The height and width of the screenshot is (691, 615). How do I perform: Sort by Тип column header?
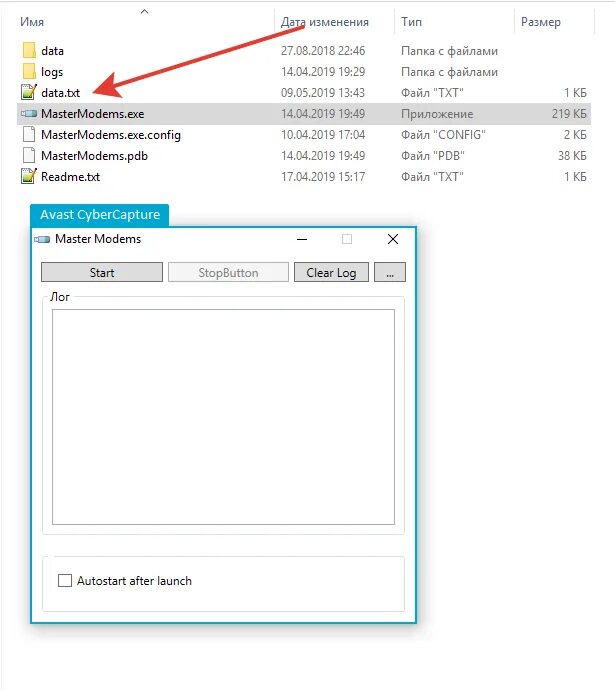coord(411,22)
